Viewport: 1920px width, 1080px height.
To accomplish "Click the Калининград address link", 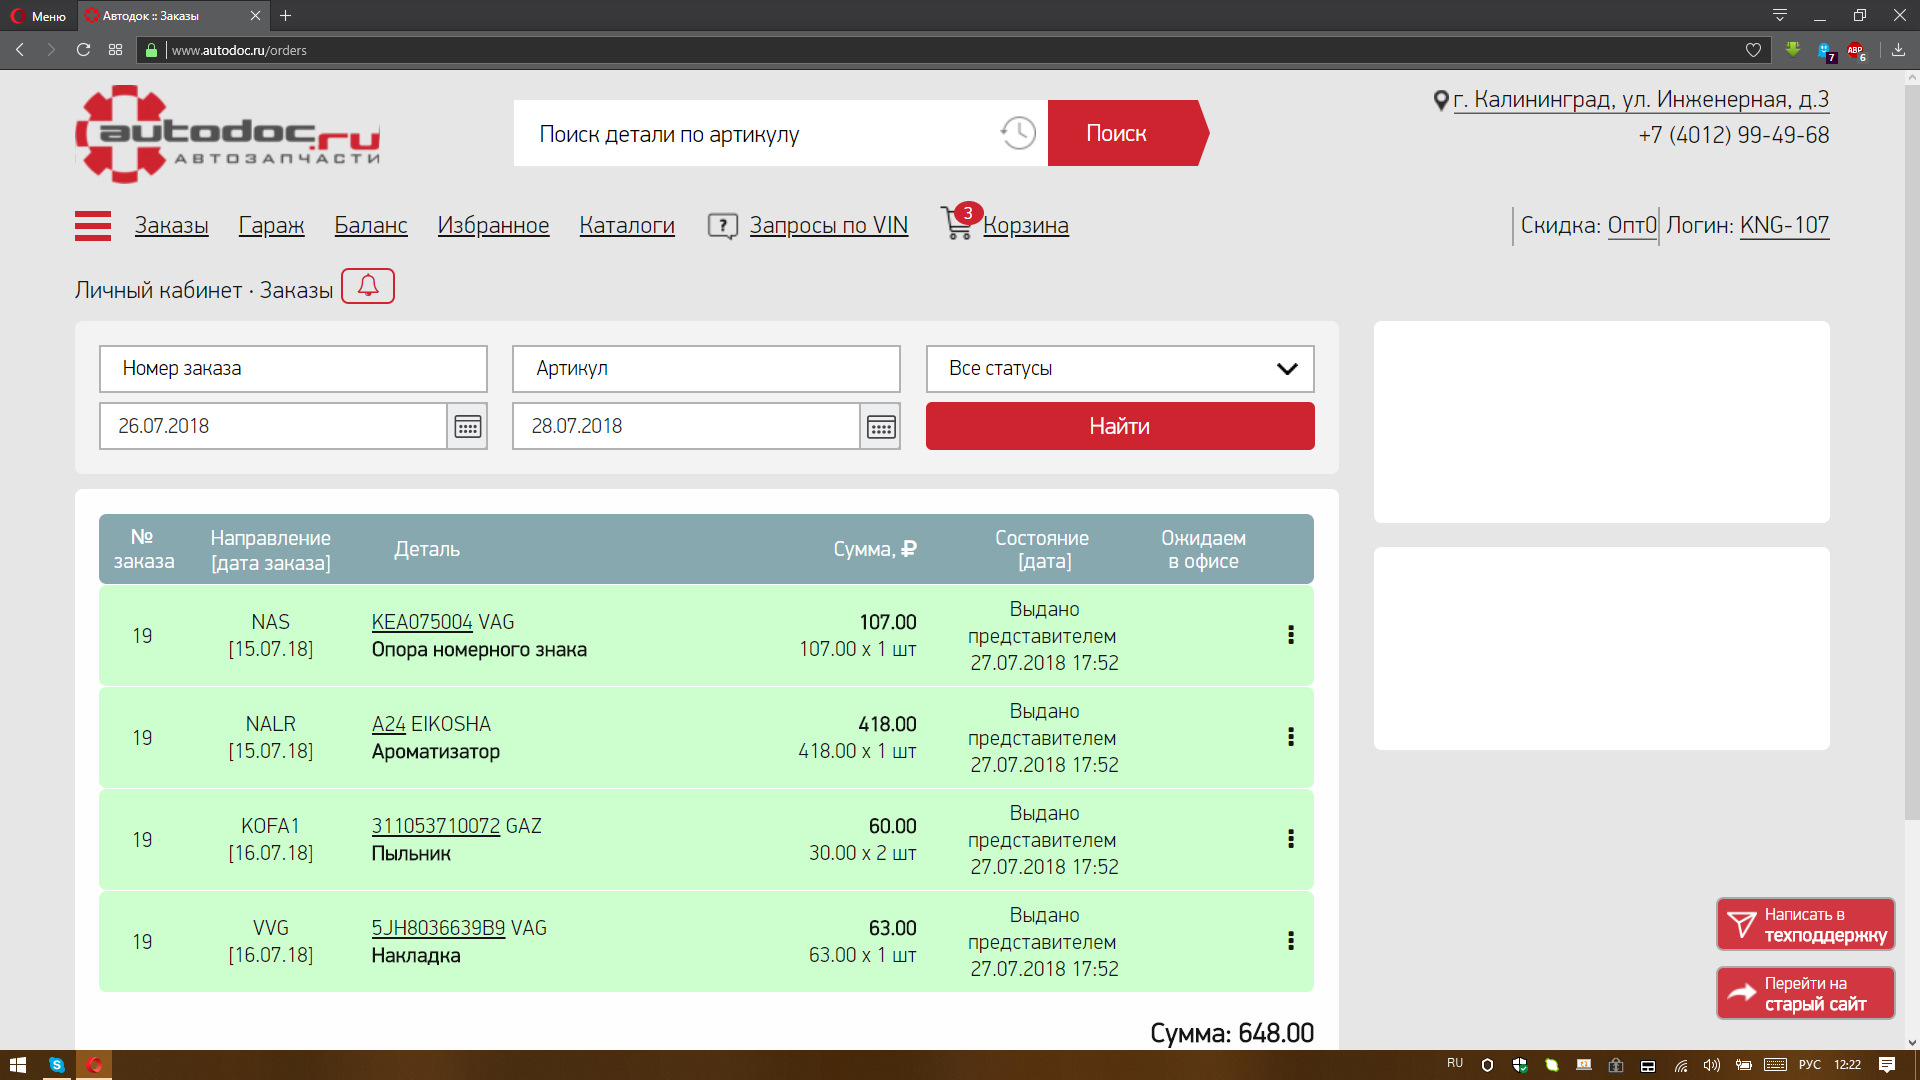I will 1641,100.
